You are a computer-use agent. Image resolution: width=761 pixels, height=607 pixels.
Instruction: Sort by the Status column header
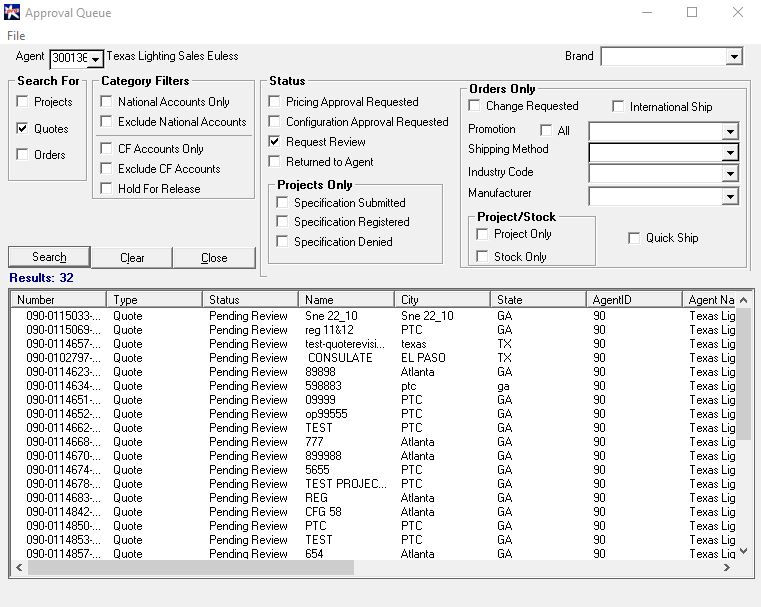[250, 300]
